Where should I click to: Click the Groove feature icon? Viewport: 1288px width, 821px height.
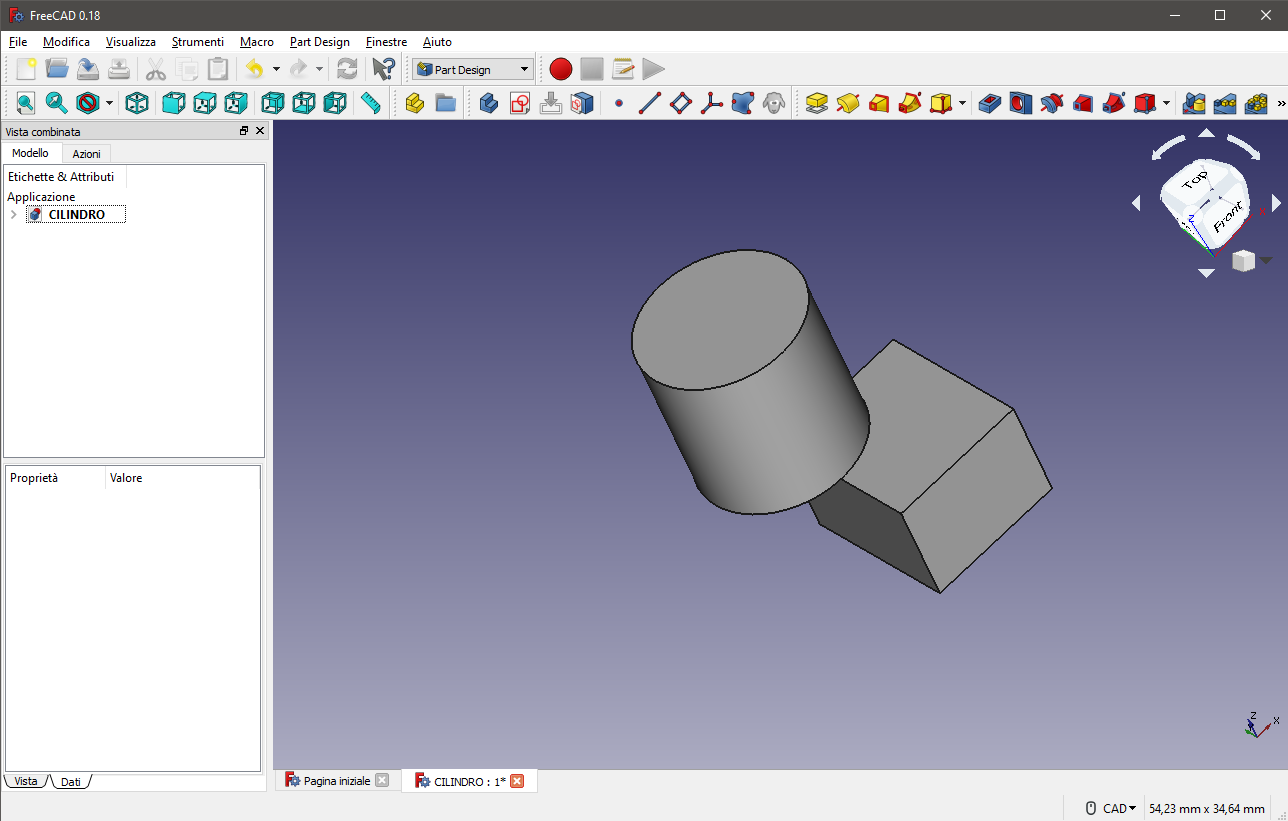point(1052,103)
